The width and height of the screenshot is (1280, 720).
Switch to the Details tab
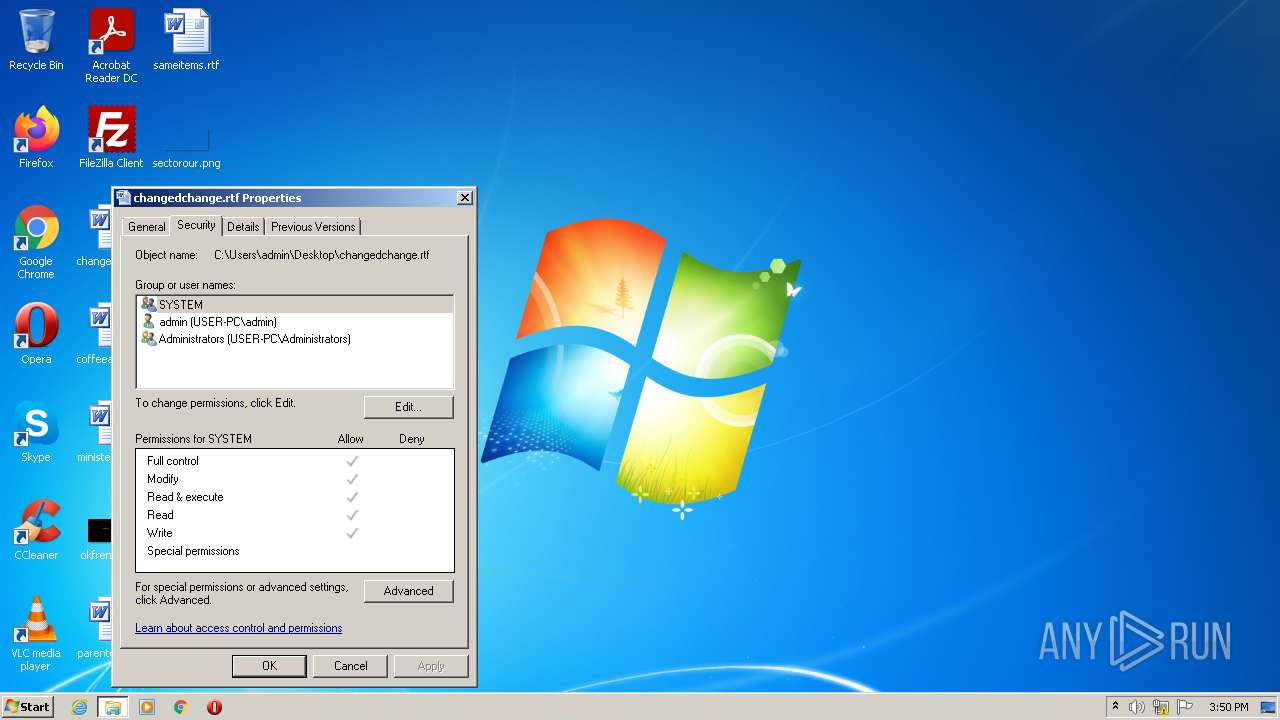(x=243, y=227)
